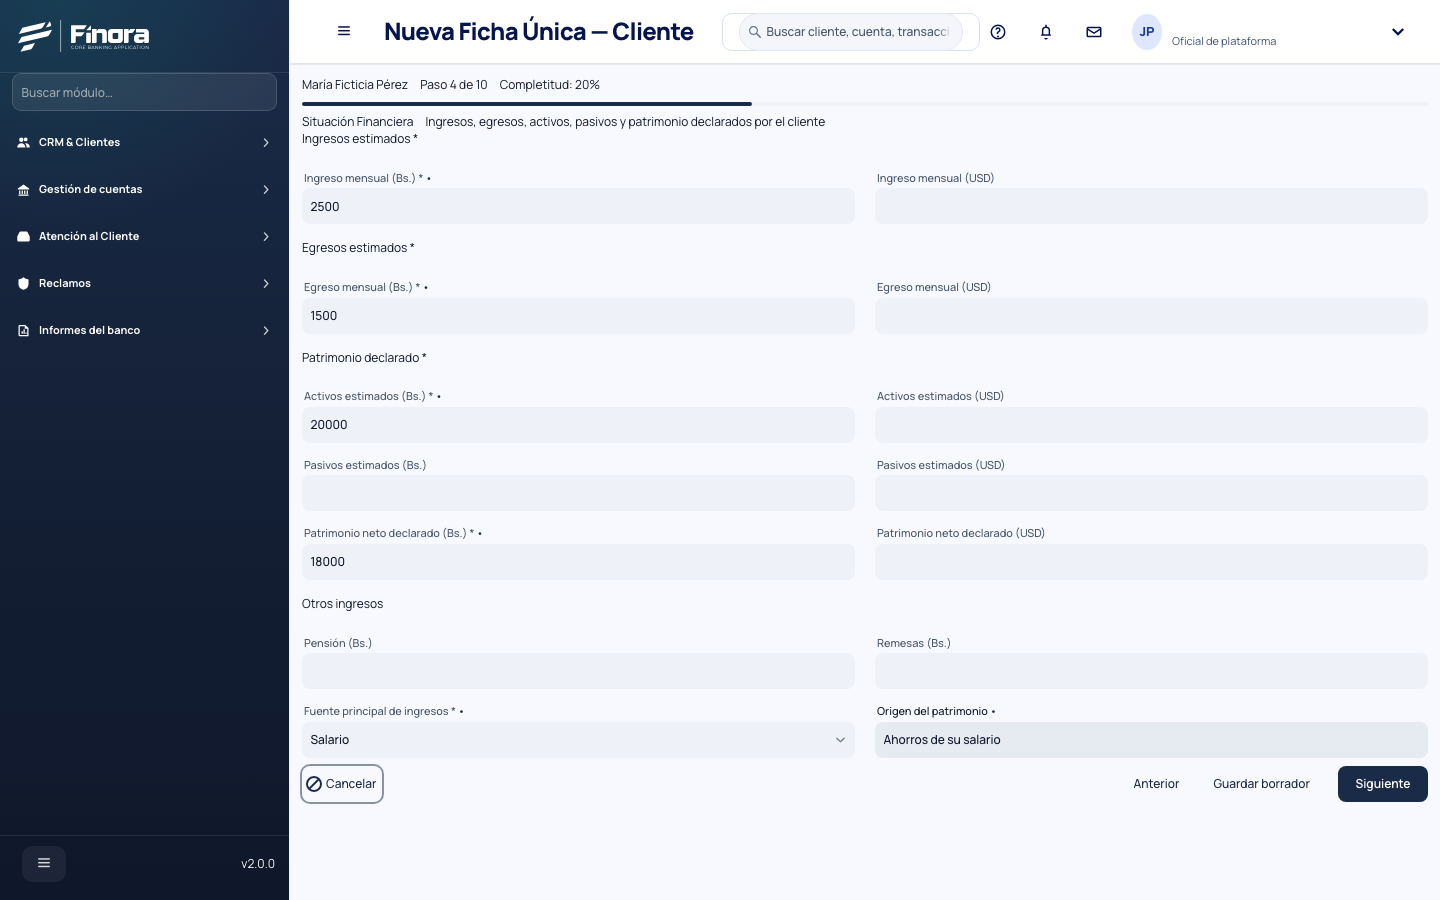Screen dimensions: 1440x900
Task: Click the Ingreso mensual (USD) field
Action: [1151, 207]
